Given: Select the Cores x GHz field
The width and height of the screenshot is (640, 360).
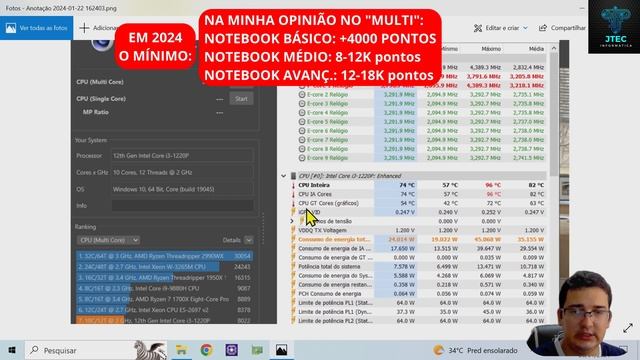Looking at the screenshot, I should [x=182, y=172].
